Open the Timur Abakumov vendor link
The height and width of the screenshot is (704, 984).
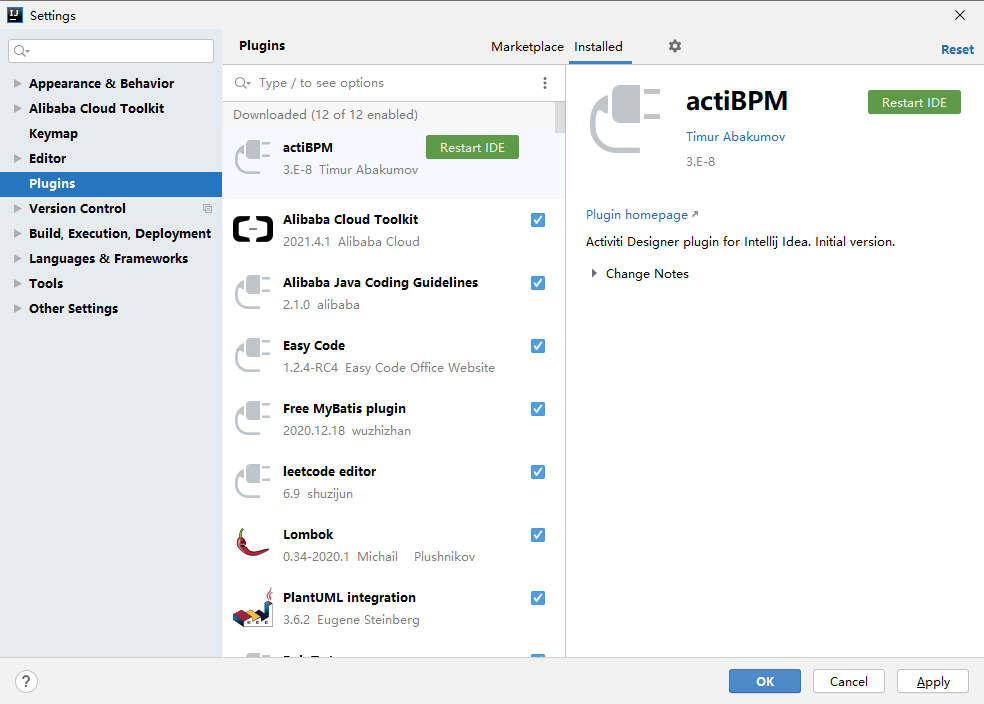point(735,137)
